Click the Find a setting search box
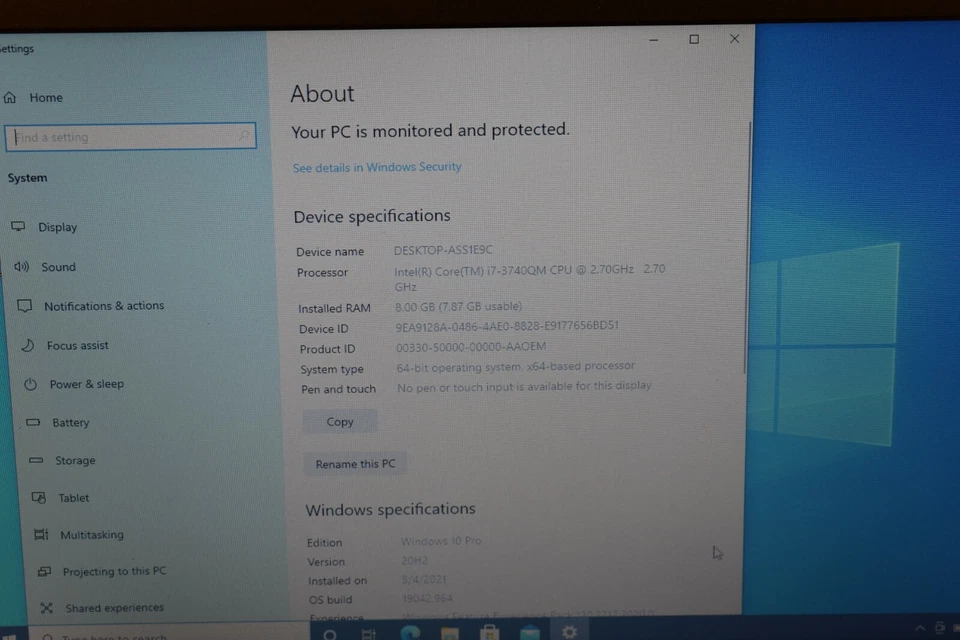The image size is (960, 640). [x=130, y=136]
